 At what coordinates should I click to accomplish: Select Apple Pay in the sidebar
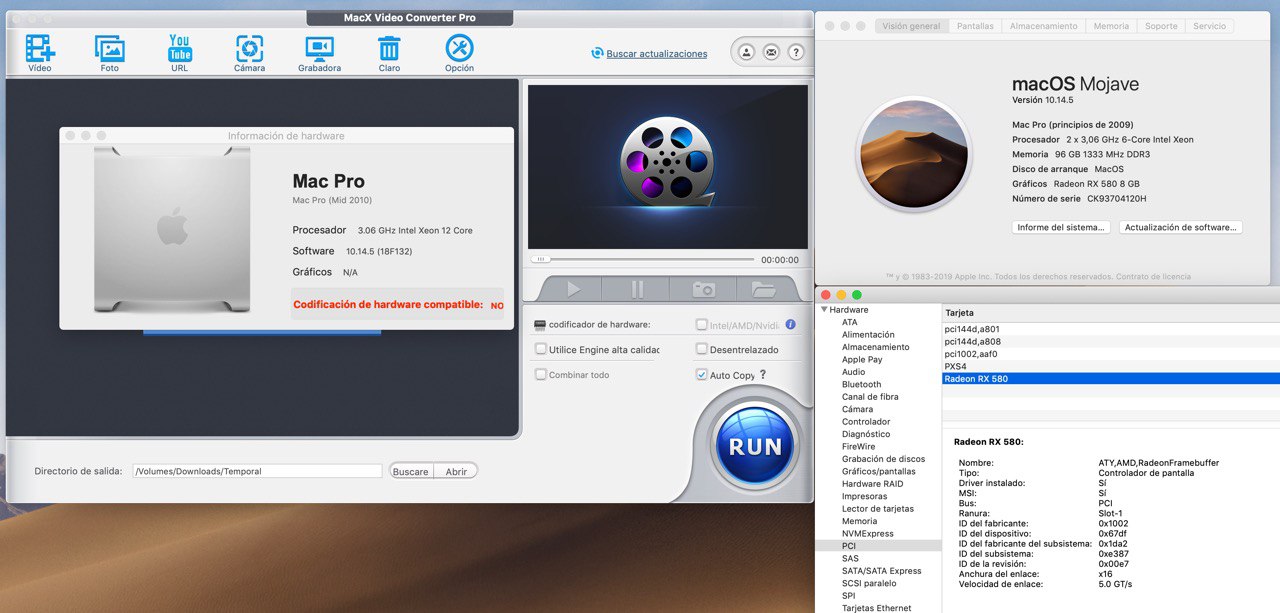coord(862,360)
